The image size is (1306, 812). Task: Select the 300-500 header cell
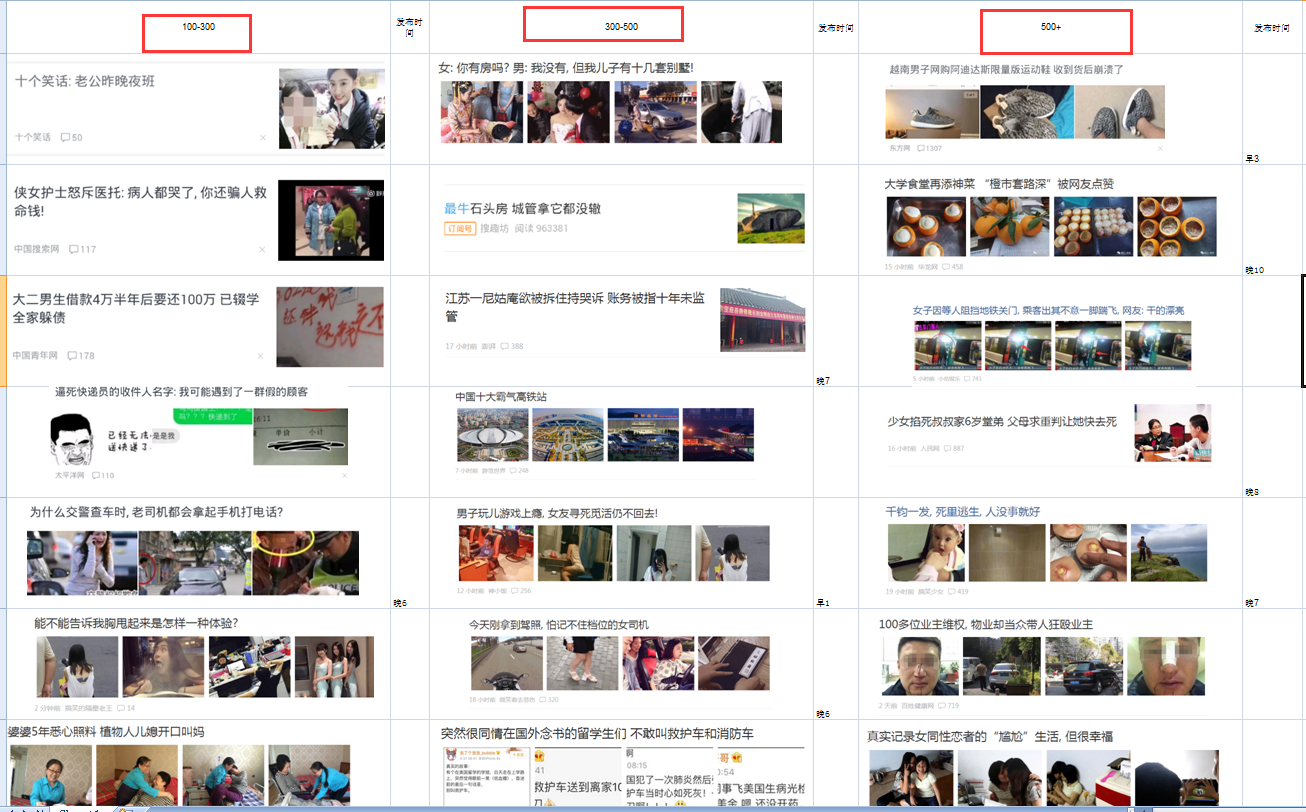[622, 27]
